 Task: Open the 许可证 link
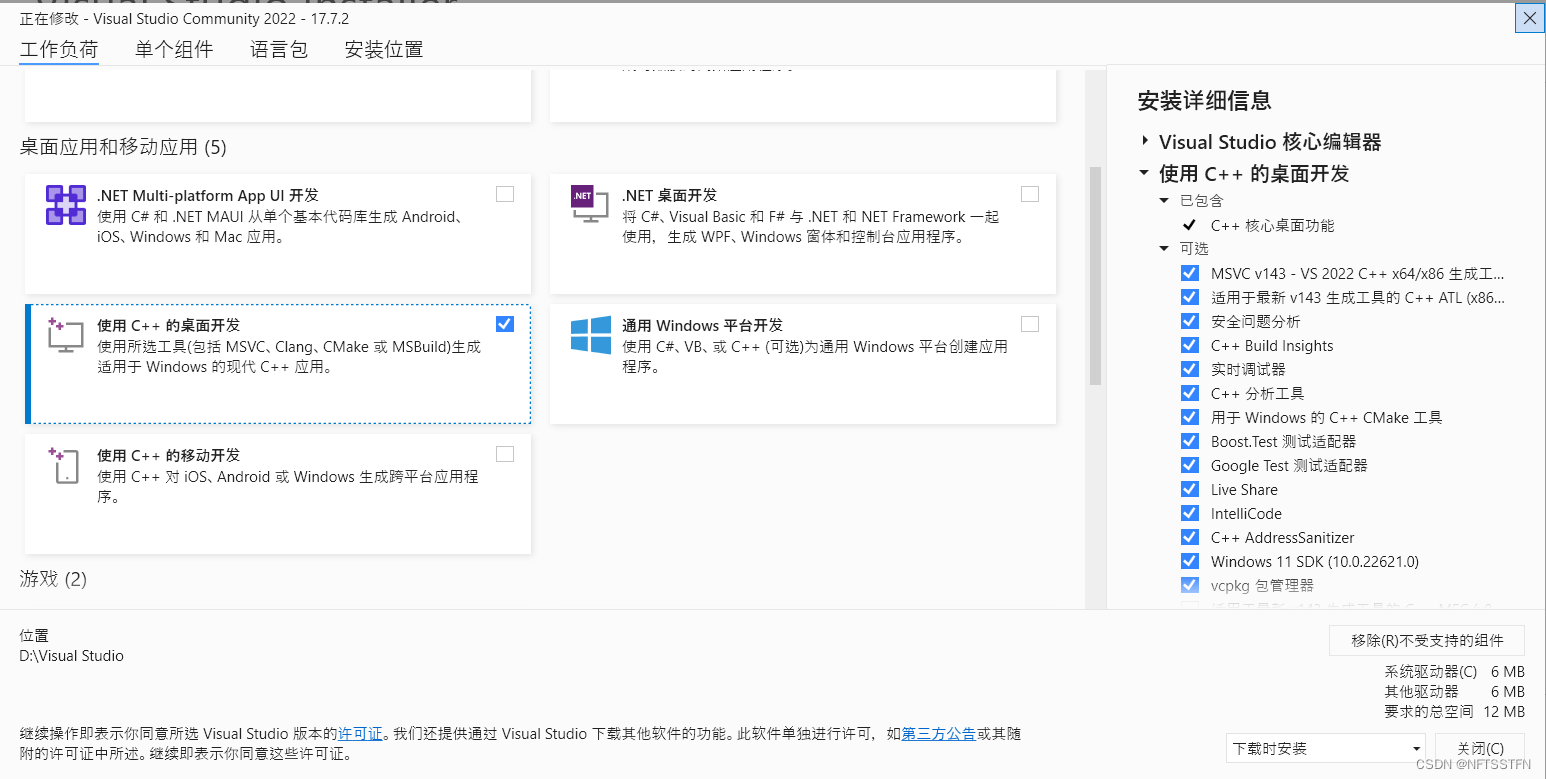click(x=359, y=733)
